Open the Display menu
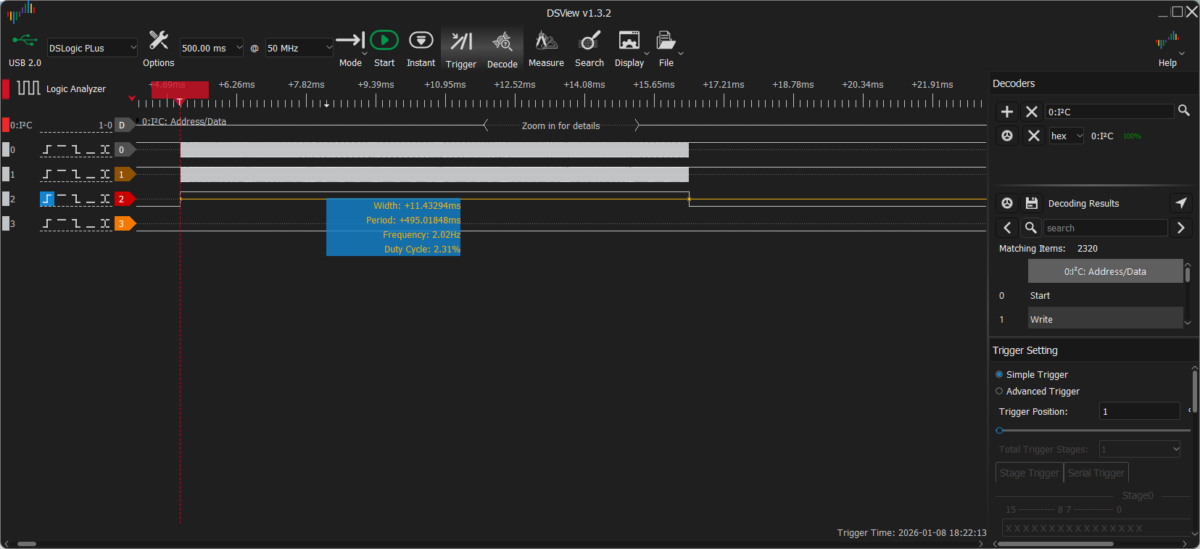The width and height of the screenshot is (1200, 549). click(x=629, y=46)
